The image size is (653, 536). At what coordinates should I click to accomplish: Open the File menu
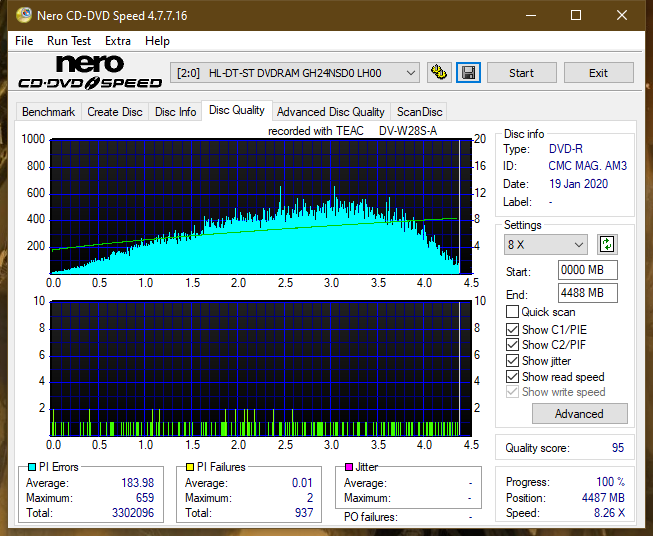coord(24,41)
